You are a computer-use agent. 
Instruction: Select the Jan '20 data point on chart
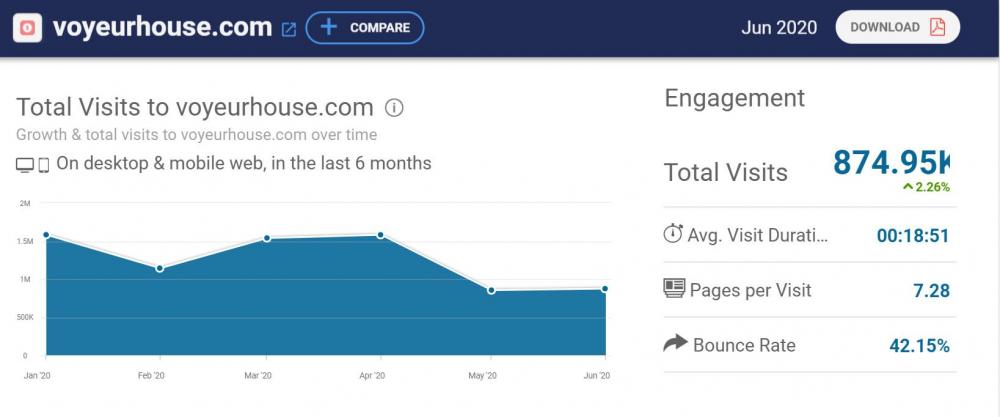pyautogui.click(x=46, y=235)
